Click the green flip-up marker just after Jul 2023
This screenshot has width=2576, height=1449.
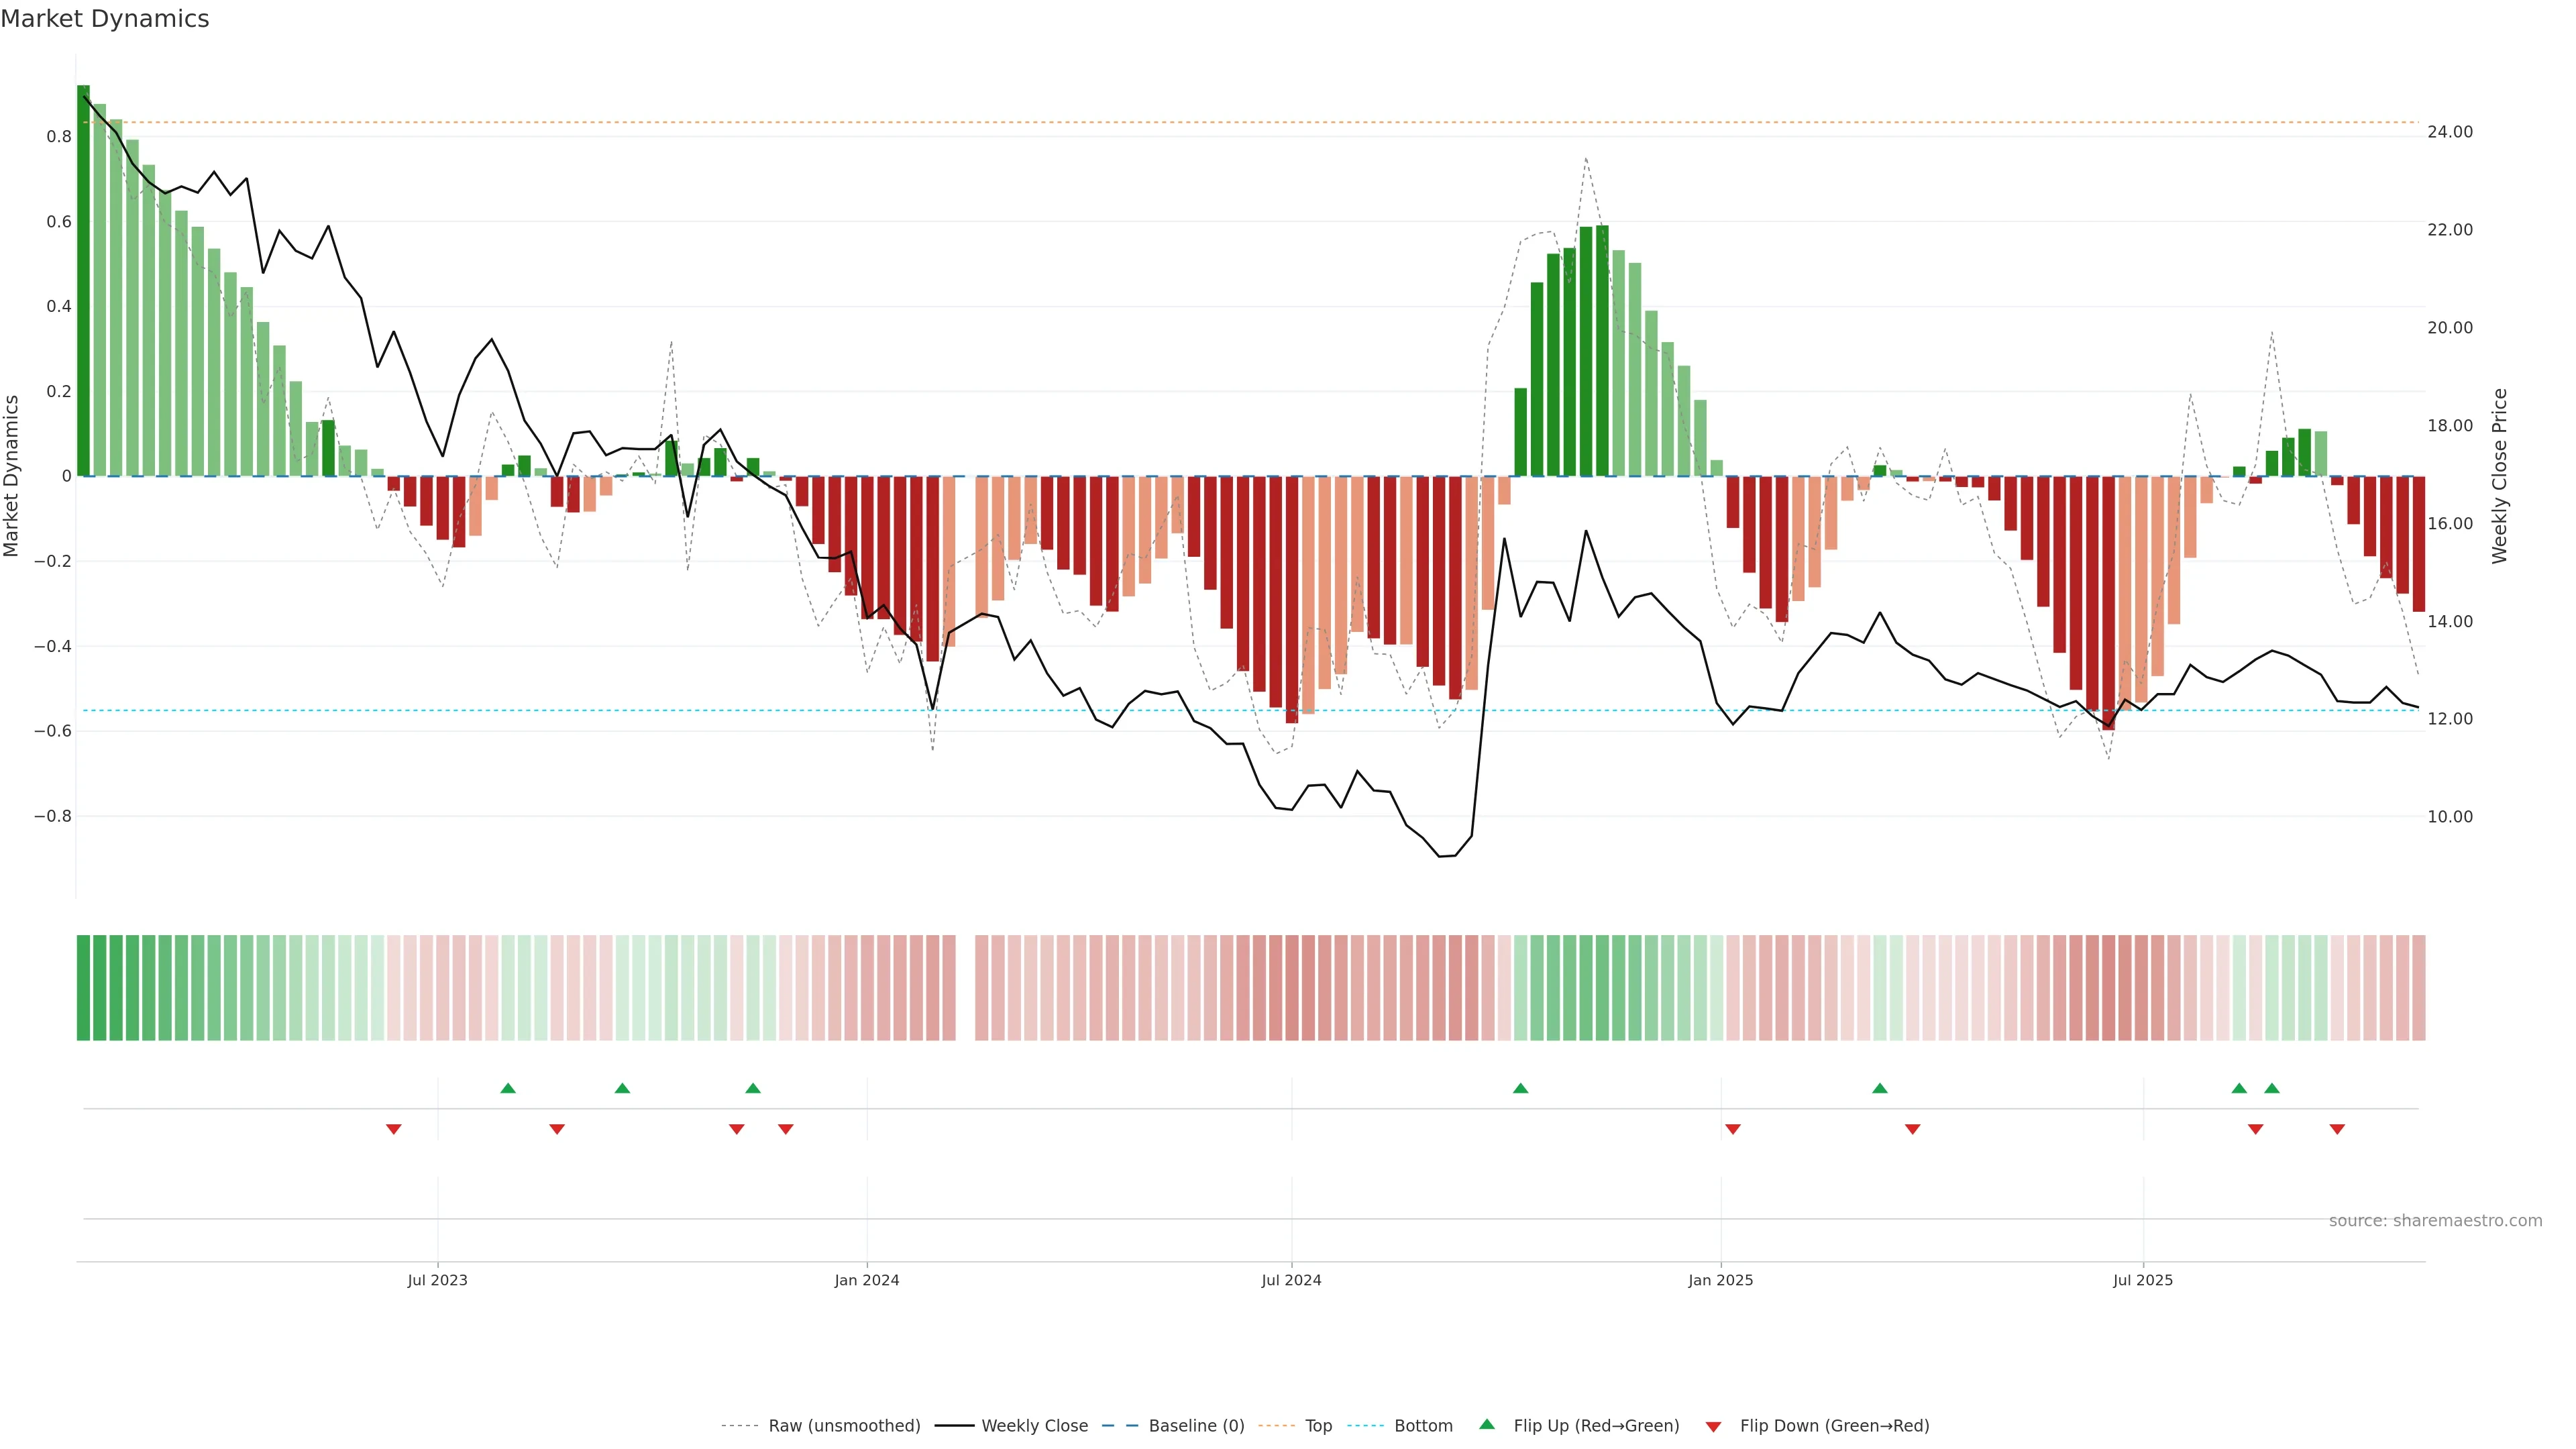(x=508, y=1088)
